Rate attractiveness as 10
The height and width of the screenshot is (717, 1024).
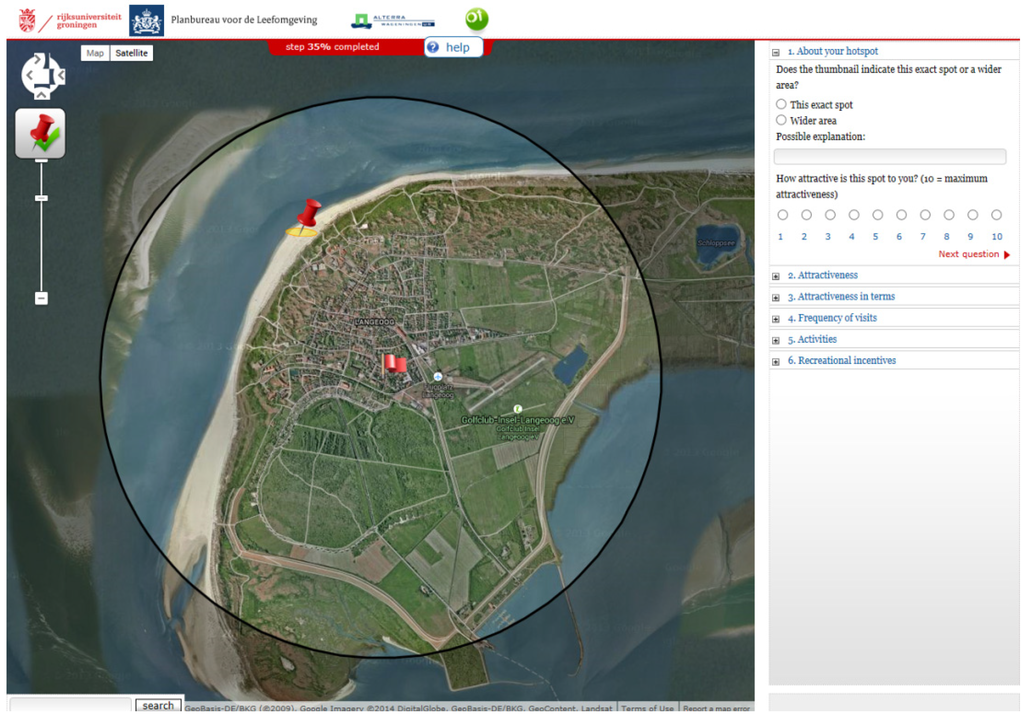996,215
